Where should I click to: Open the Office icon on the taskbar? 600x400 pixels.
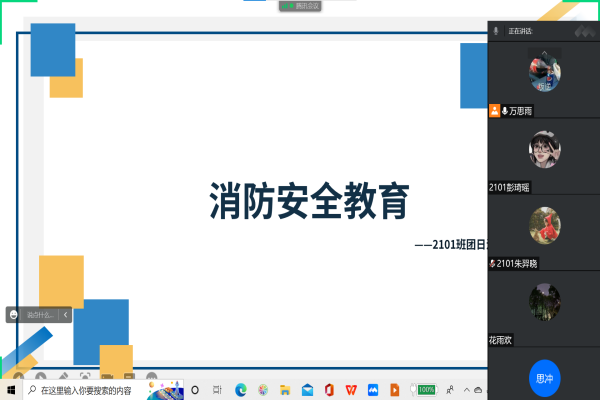tap(328, 389)
